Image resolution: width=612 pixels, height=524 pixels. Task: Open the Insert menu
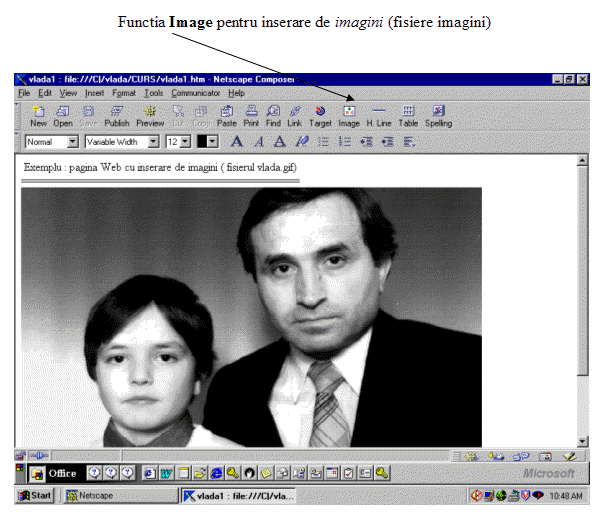click(x=94, y=92)
